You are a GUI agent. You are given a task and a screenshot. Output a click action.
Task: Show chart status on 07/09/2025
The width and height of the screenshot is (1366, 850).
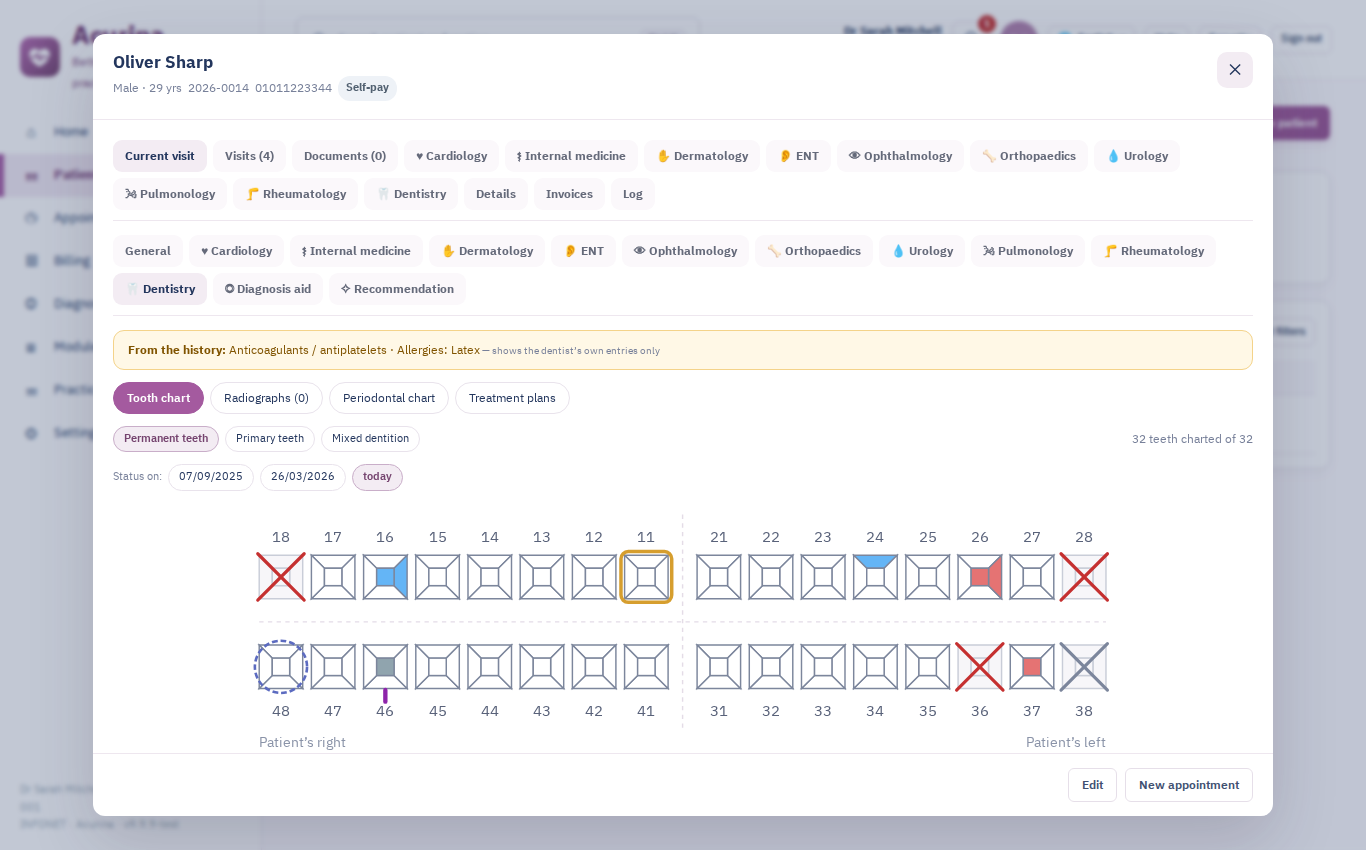click(x=211, y=477)
